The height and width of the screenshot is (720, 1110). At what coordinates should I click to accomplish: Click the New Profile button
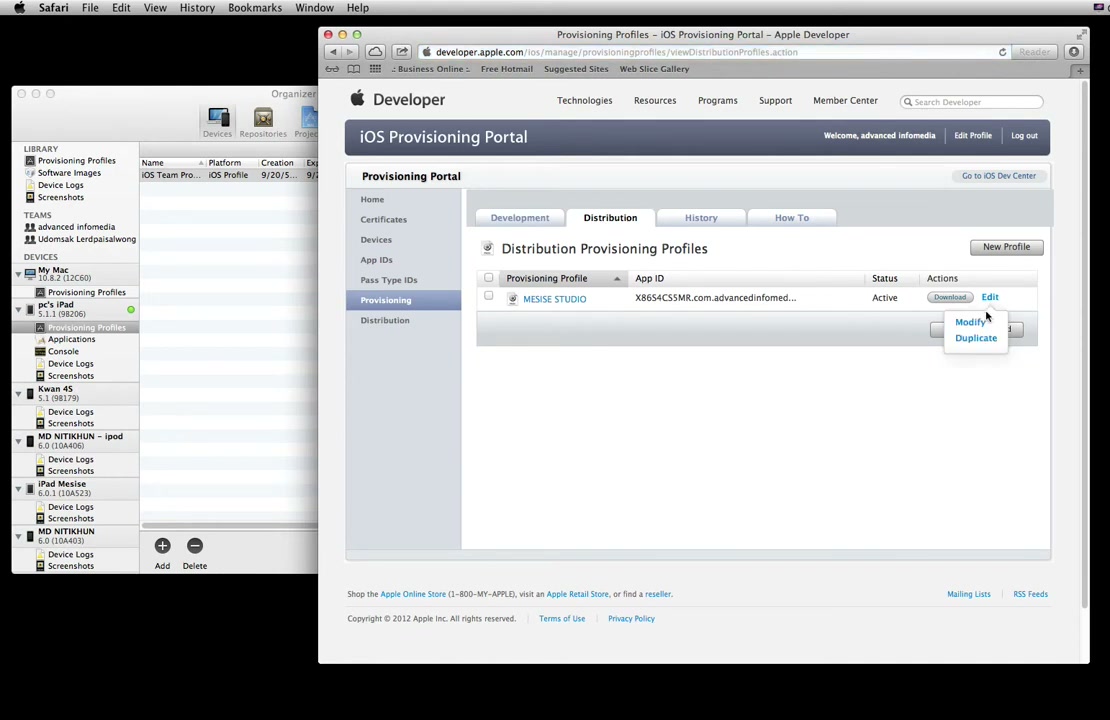(1006, 247)
